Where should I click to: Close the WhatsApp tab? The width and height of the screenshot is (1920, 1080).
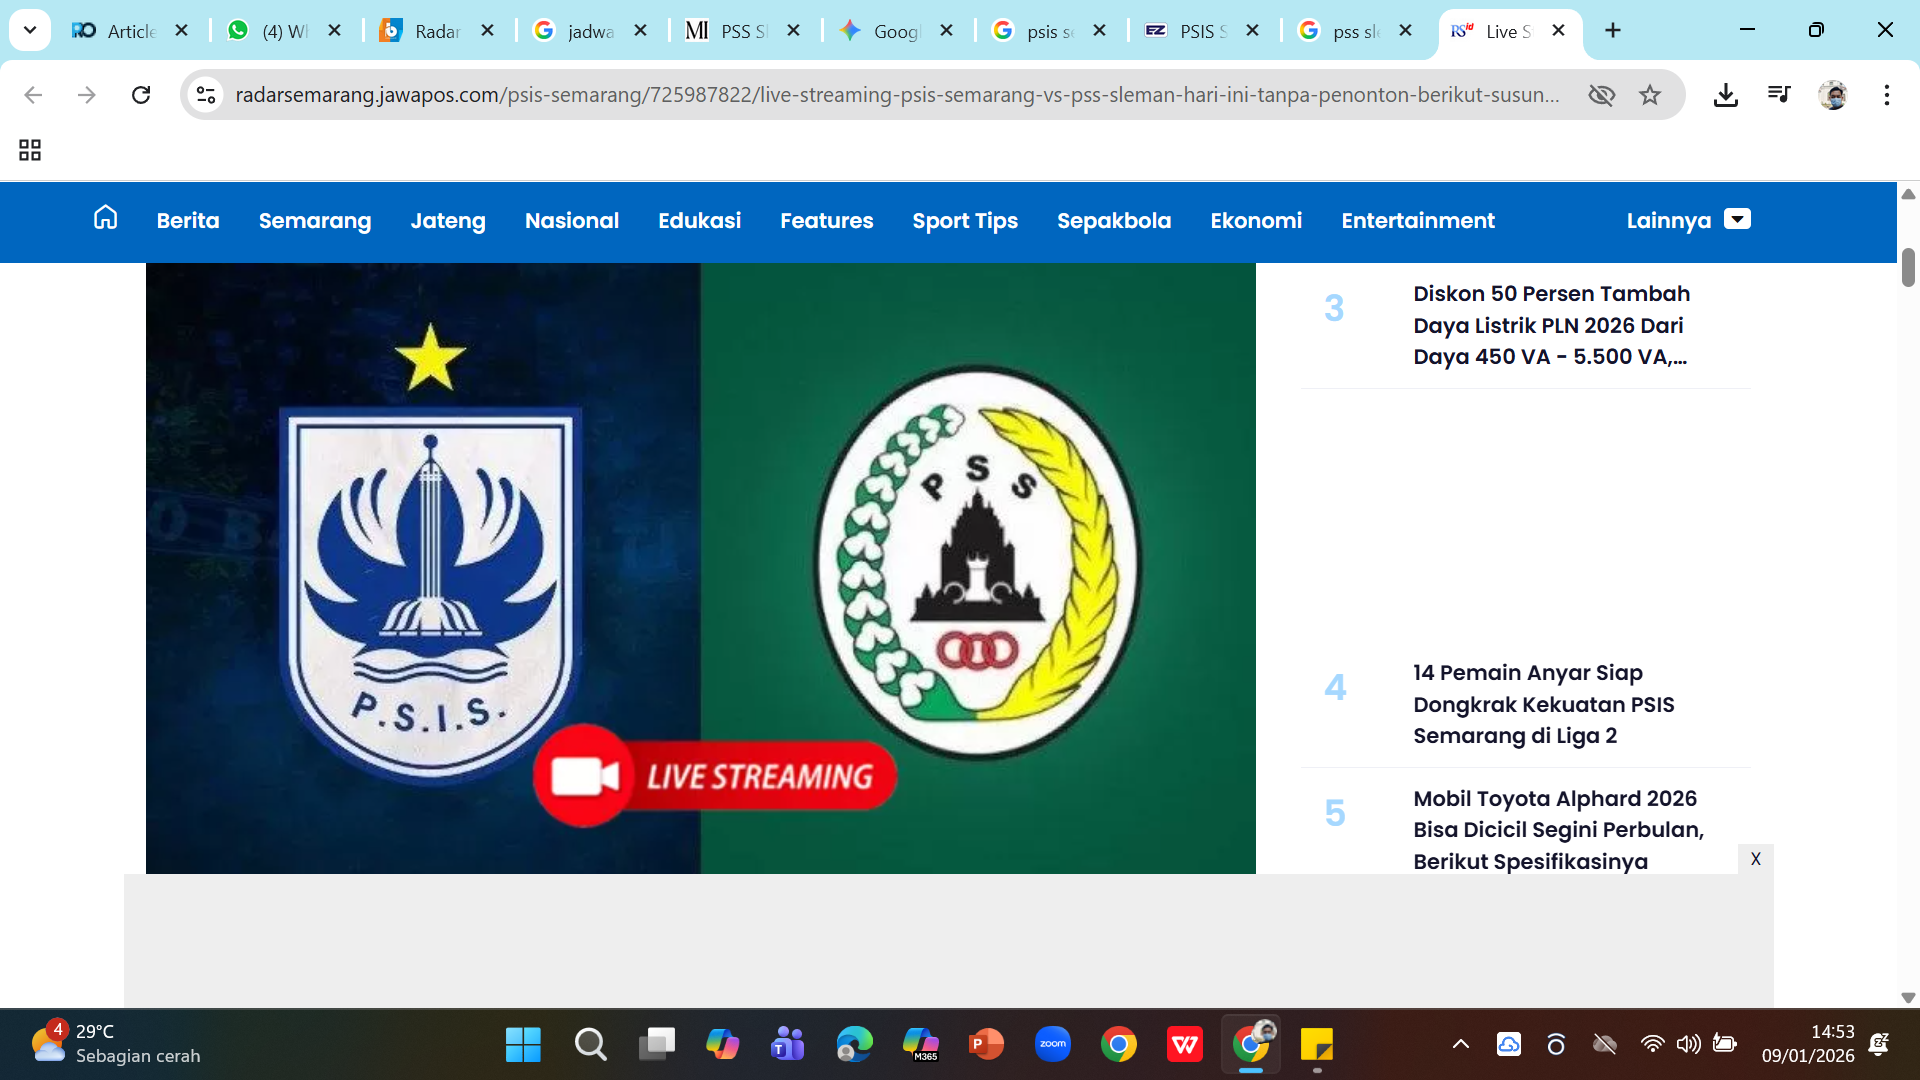coord(335,31)
